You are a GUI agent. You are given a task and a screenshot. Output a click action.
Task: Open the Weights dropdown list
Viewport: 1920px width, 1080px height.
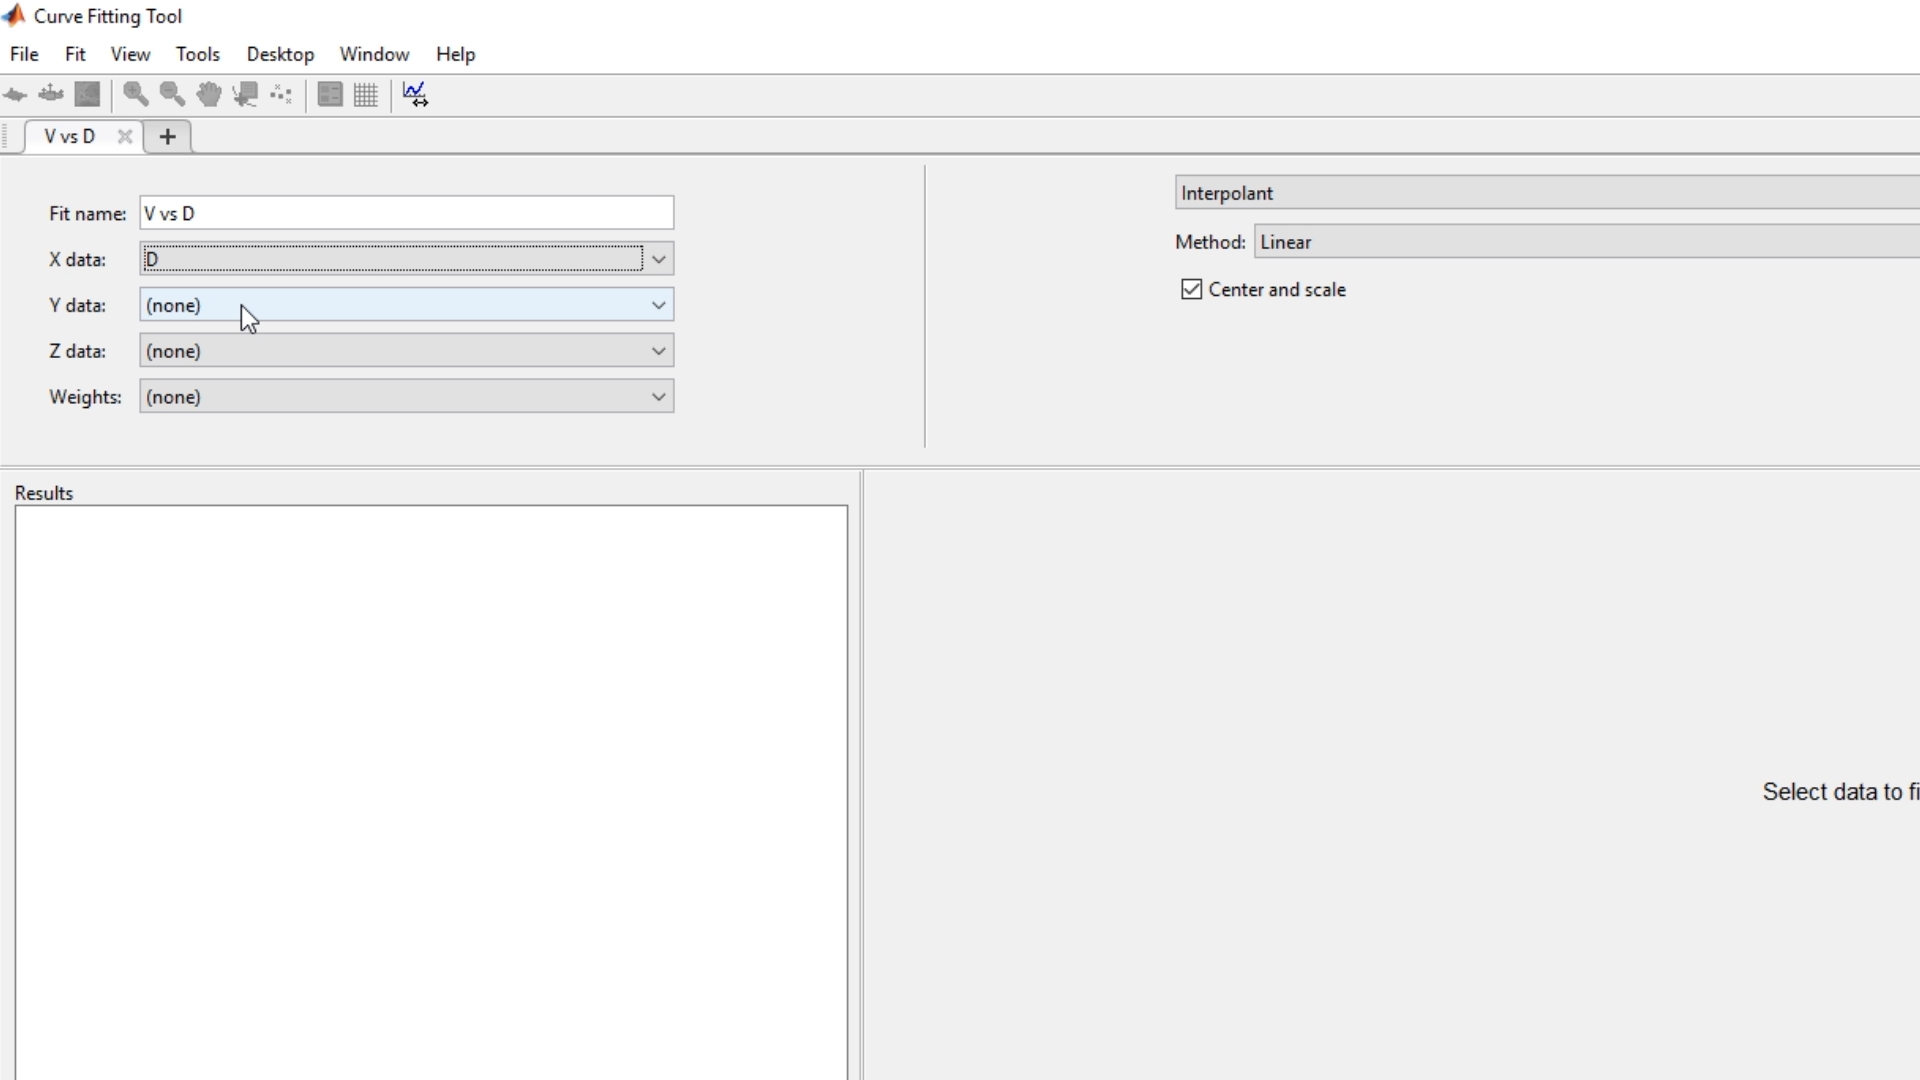(x=658, y=397)
